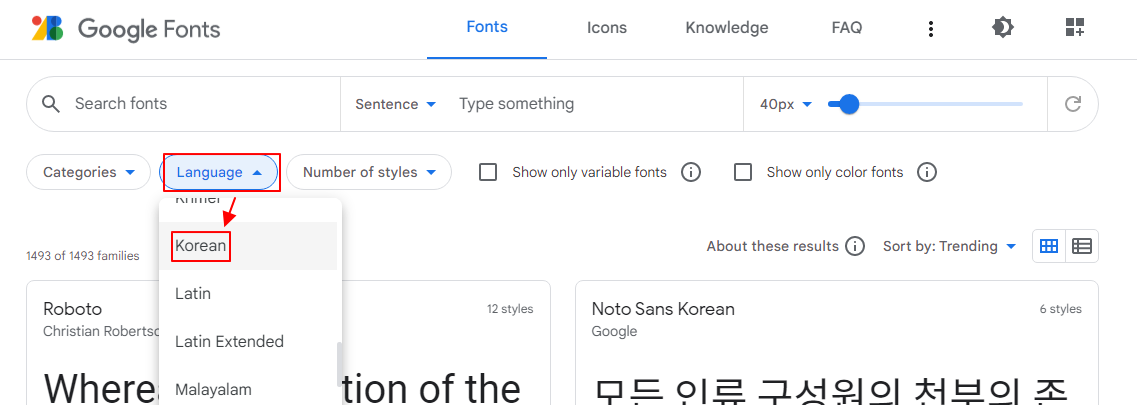The width and height of the screenshot is (1137, 405).
Task: Go to the Icons tab
Action: tap(607, 28)
